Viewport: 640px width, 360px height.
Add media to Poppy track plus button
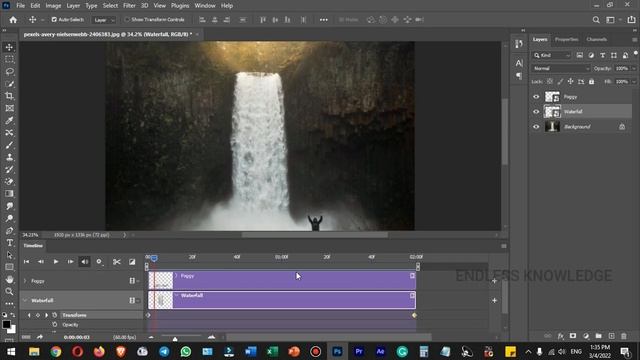[495, 281]
